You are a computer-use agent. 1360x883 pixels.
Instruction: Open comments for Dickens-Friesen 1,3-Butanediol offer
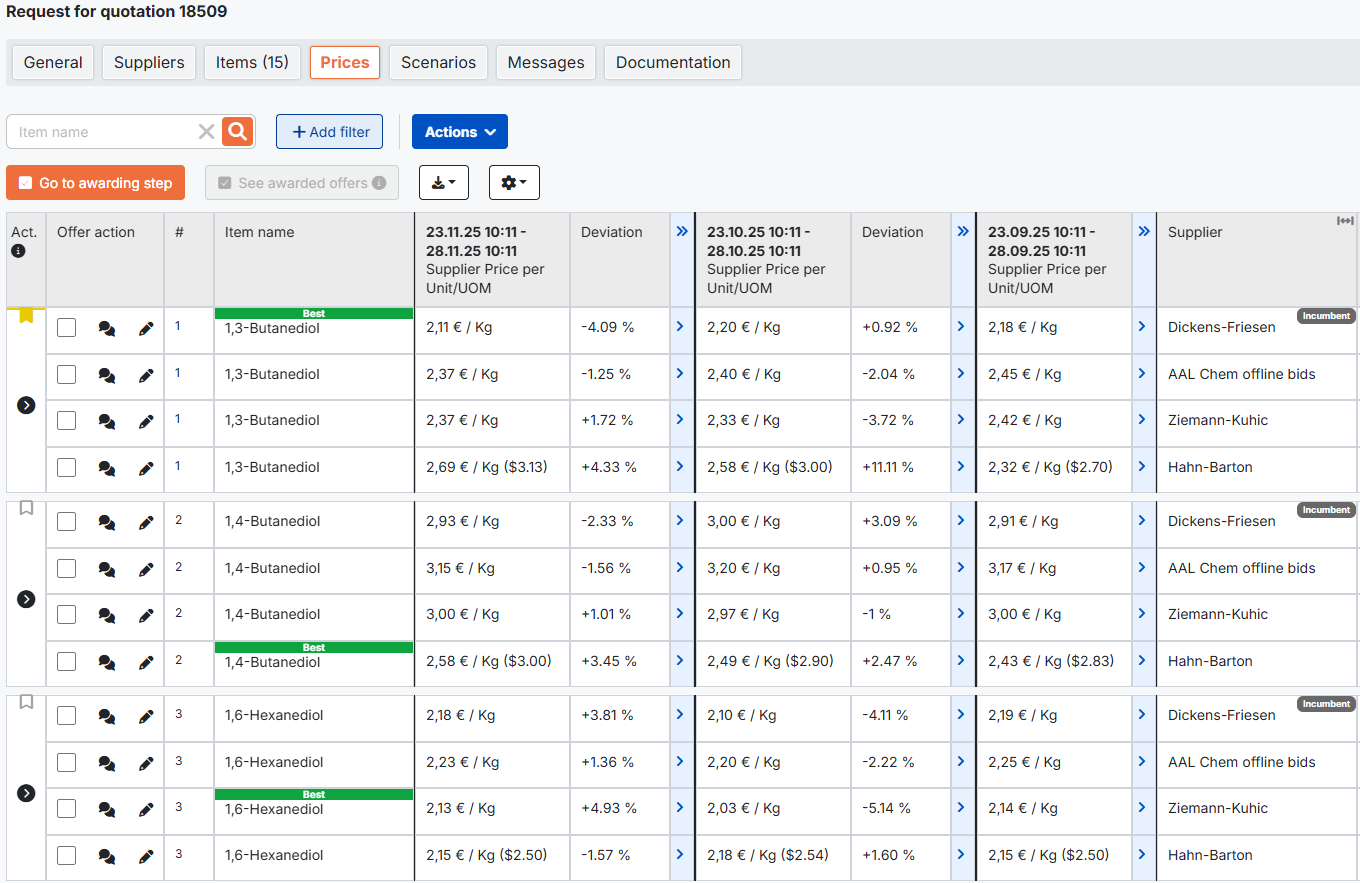[107, 328]
